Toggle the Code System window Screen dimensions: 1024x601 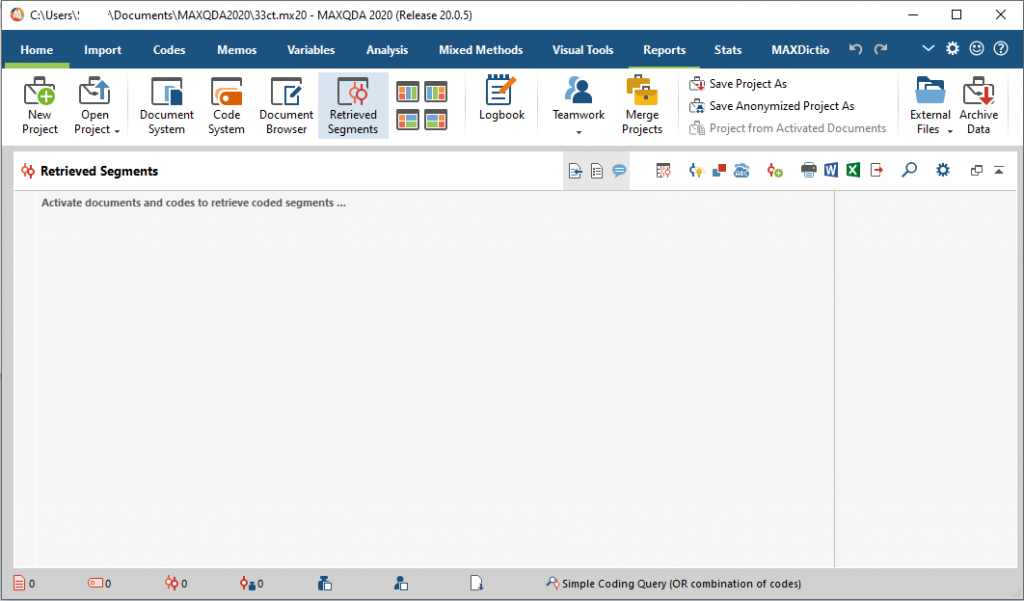click(227, 106)
